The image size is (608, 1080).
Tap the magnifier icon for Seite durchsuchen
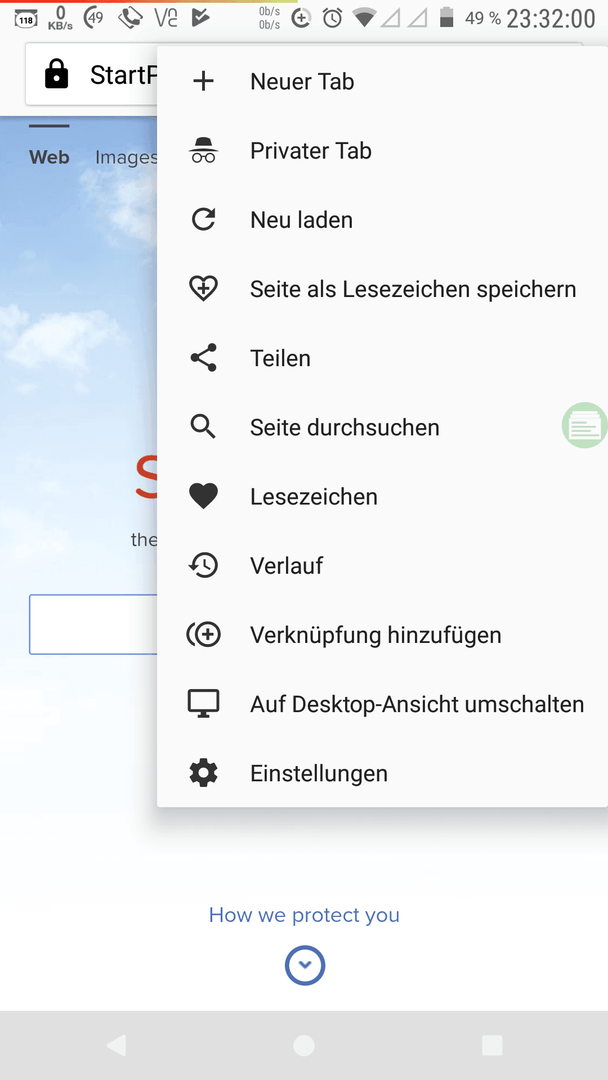pos(203,427)
